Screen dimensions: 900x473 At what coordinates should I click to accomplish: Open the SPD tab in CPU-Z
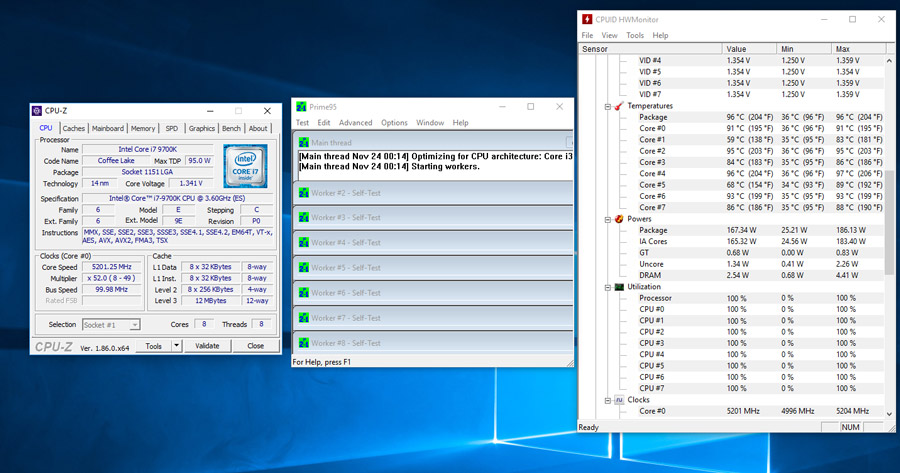(172, 129)
